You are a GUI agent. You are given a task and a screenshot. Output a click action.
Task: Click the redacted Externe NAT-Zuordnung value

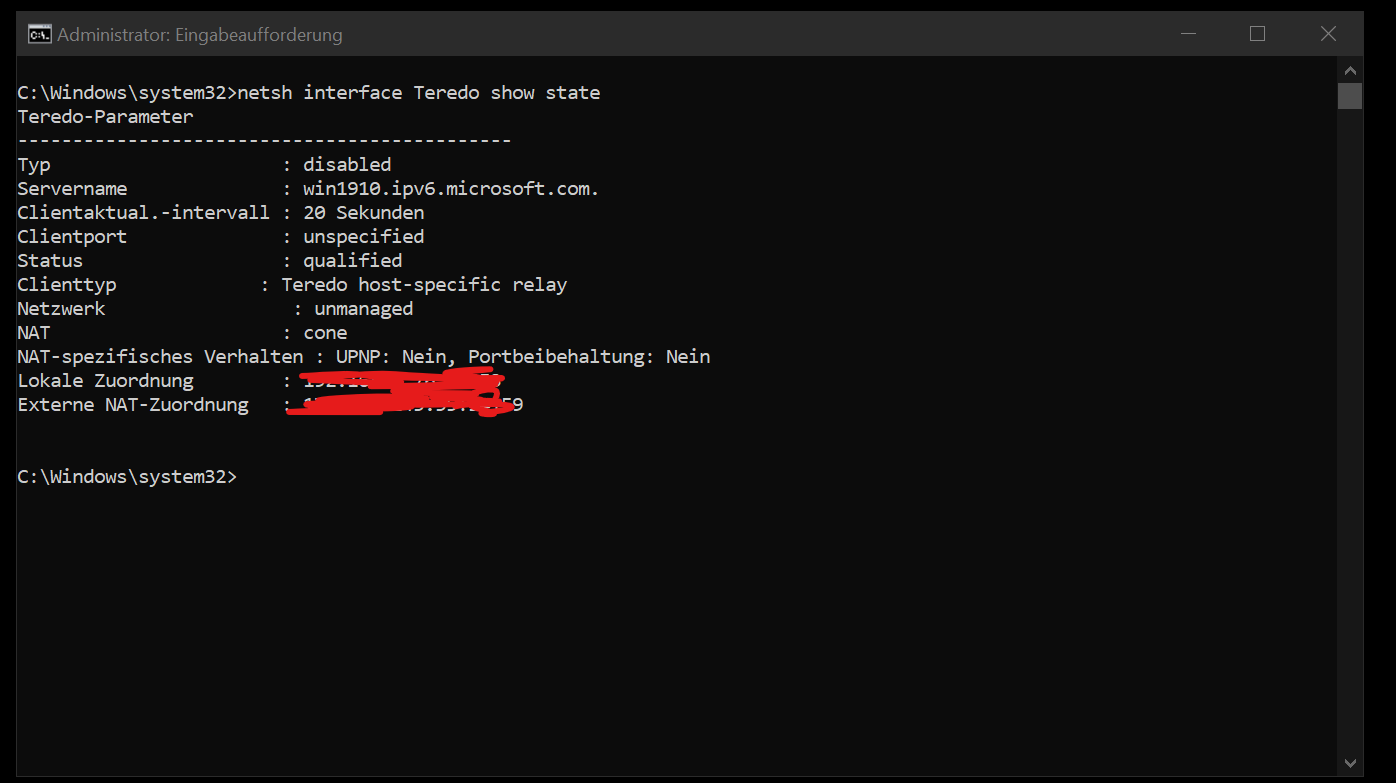pyautogui.click(x=405, y=405)
